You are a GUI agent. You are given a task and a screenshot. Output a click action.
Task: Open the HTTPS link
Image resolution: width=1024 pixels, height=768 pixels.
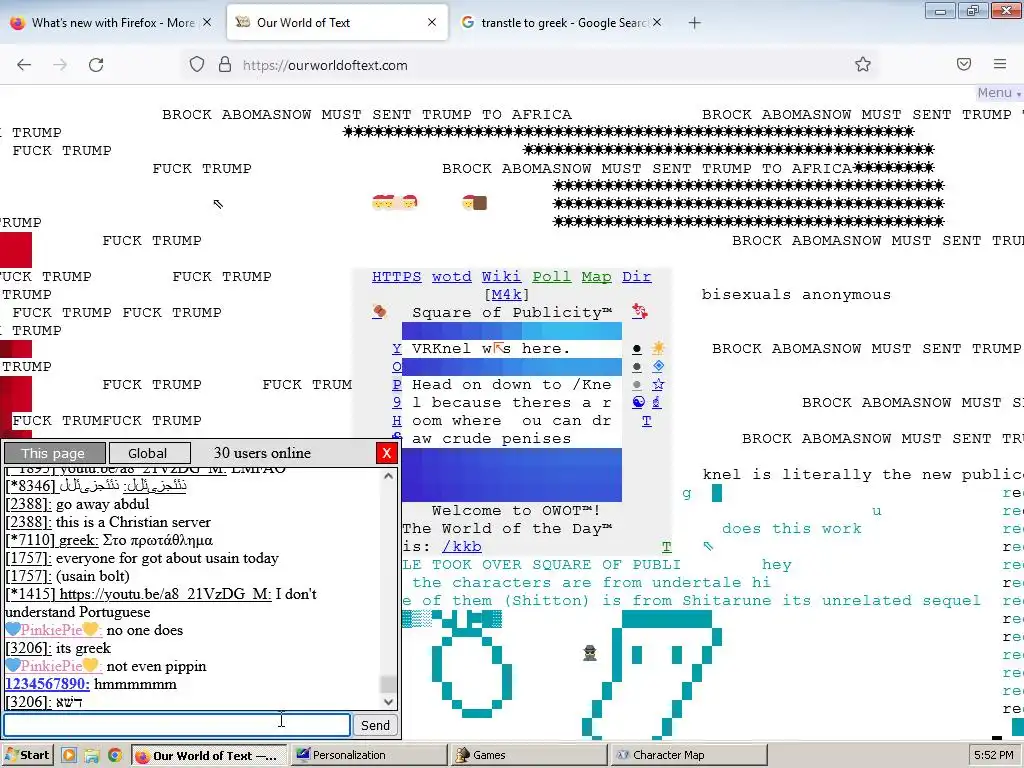click(x=396, y=276)
